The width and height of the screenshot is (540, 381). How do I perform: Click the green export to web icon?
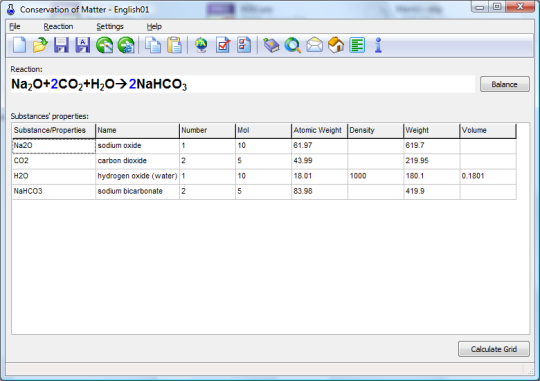126,45
